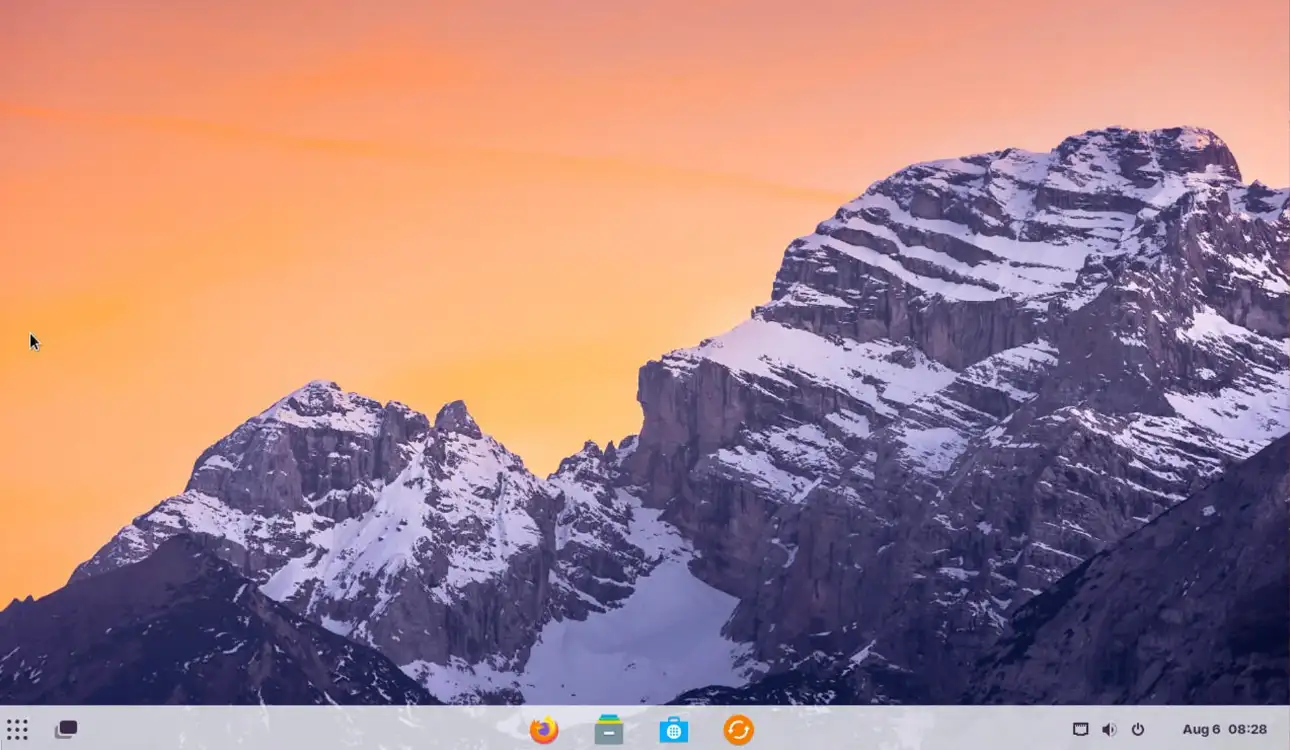This screenshot has width=1290, height=750.
Task: Open the workspaces multitasking view
Action: 66,730
